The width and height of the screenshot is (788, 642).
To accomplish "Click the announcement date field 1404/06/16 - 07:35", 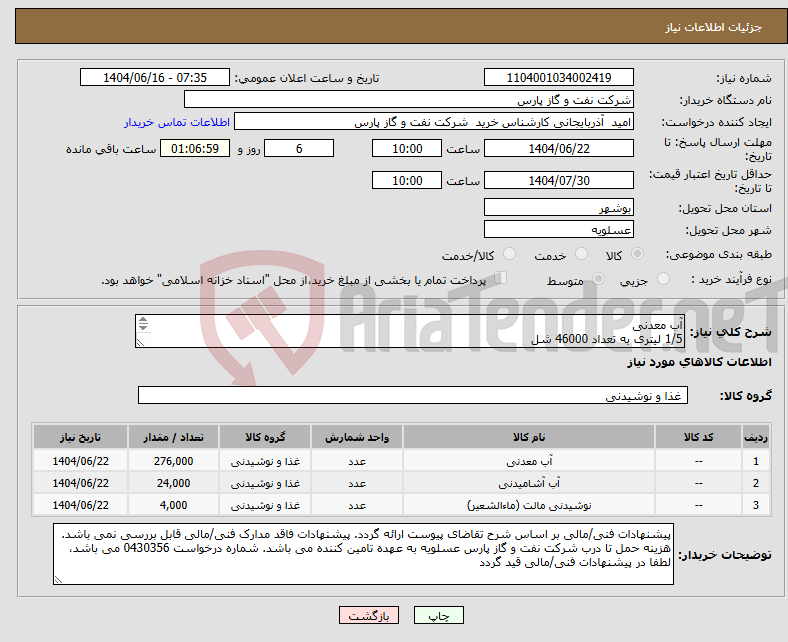I will 155,77.
